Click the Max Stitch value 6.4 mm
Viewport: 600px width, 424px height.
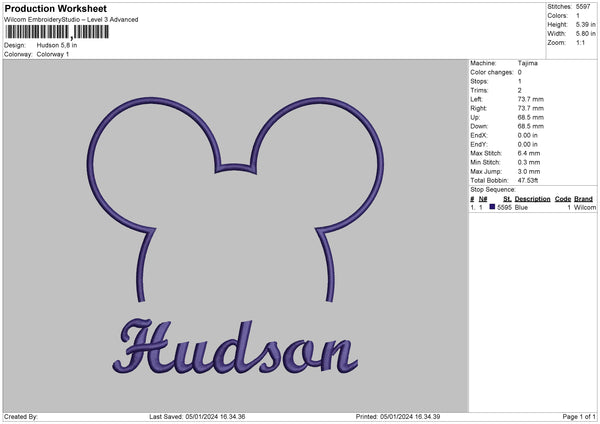[529, 153]
